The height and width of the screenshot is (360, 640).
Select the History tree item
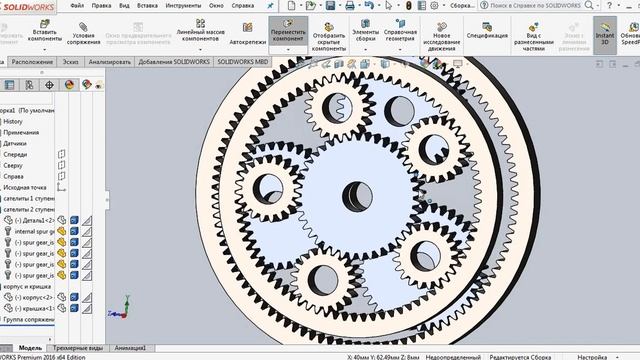(13, 121)
